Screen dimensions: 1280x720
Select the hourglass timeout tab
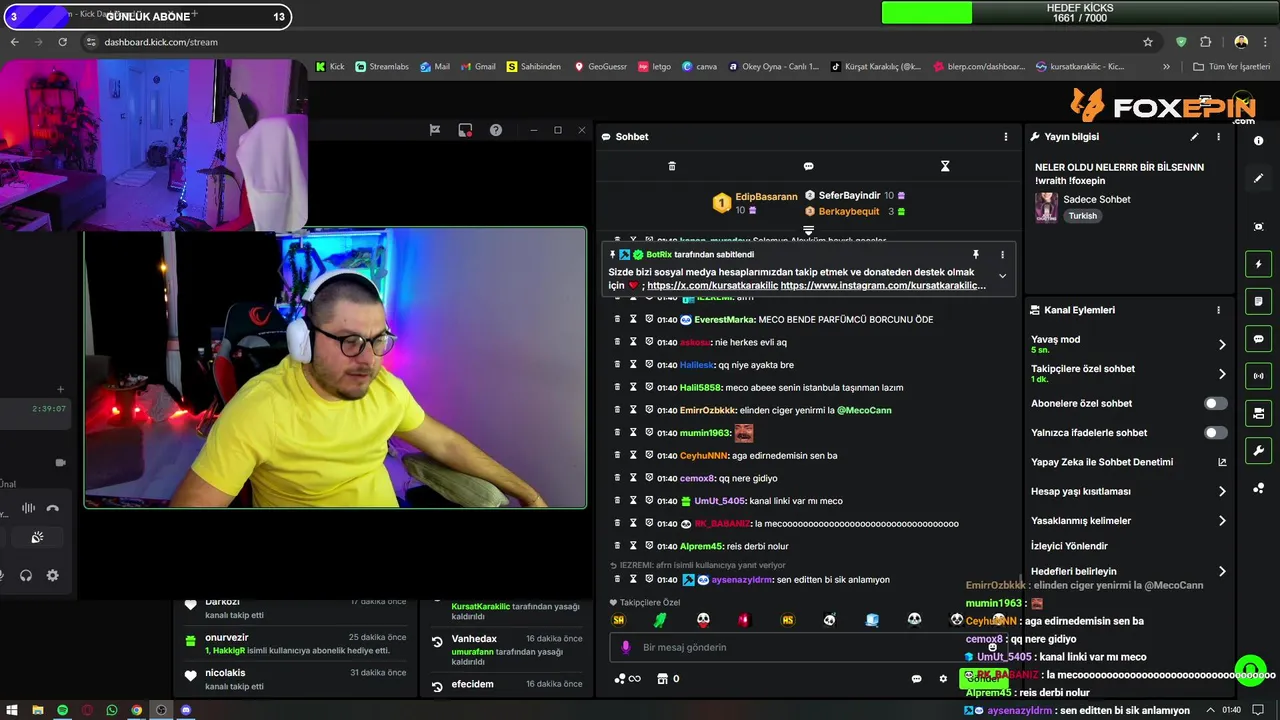pyautogui.click(x=945, y=166)
